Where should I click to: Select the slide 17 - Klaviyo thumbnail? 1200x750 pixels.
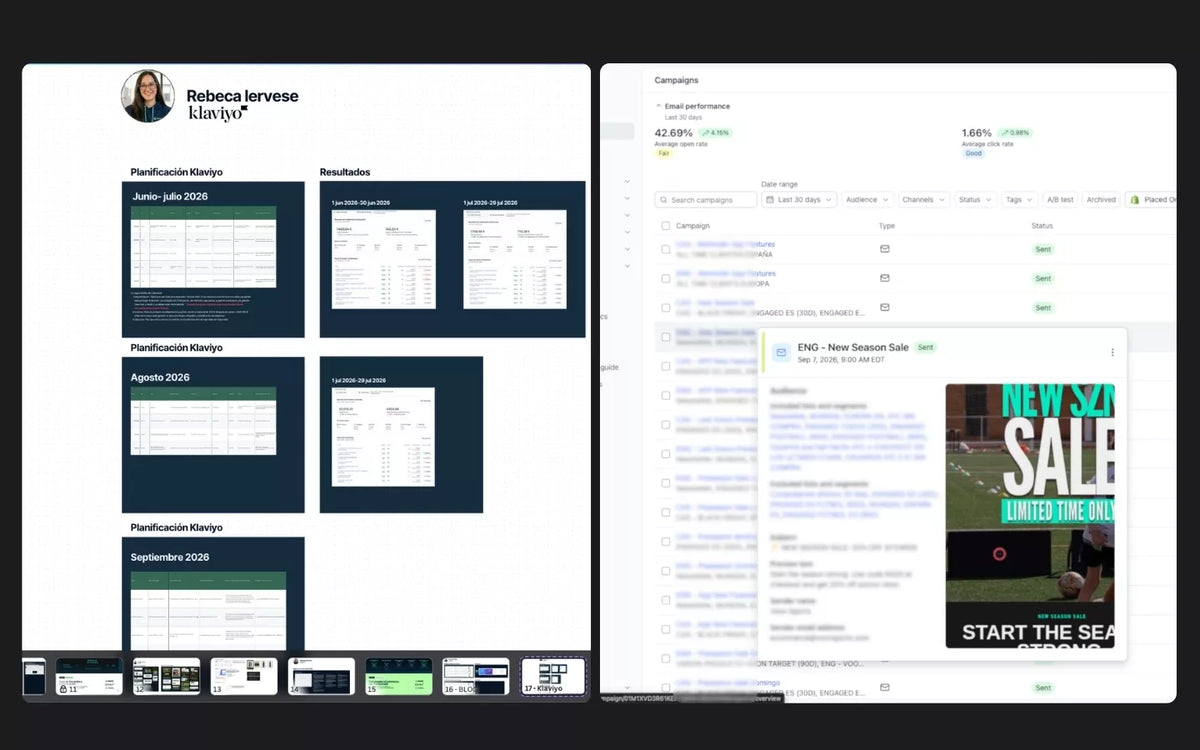[554, 677]
